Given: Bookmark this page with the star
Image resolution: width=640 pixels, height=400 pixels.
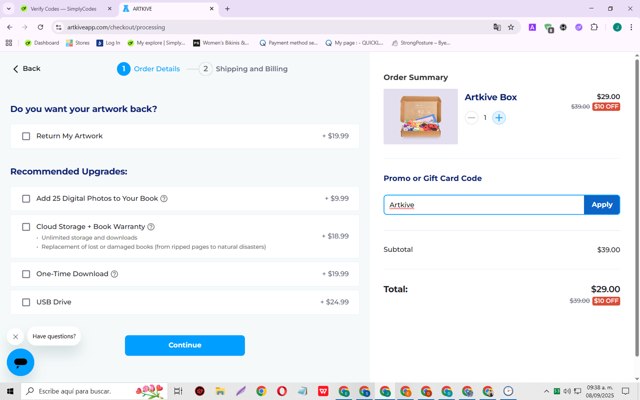Looking at the screenshot, I should point(511,27).
